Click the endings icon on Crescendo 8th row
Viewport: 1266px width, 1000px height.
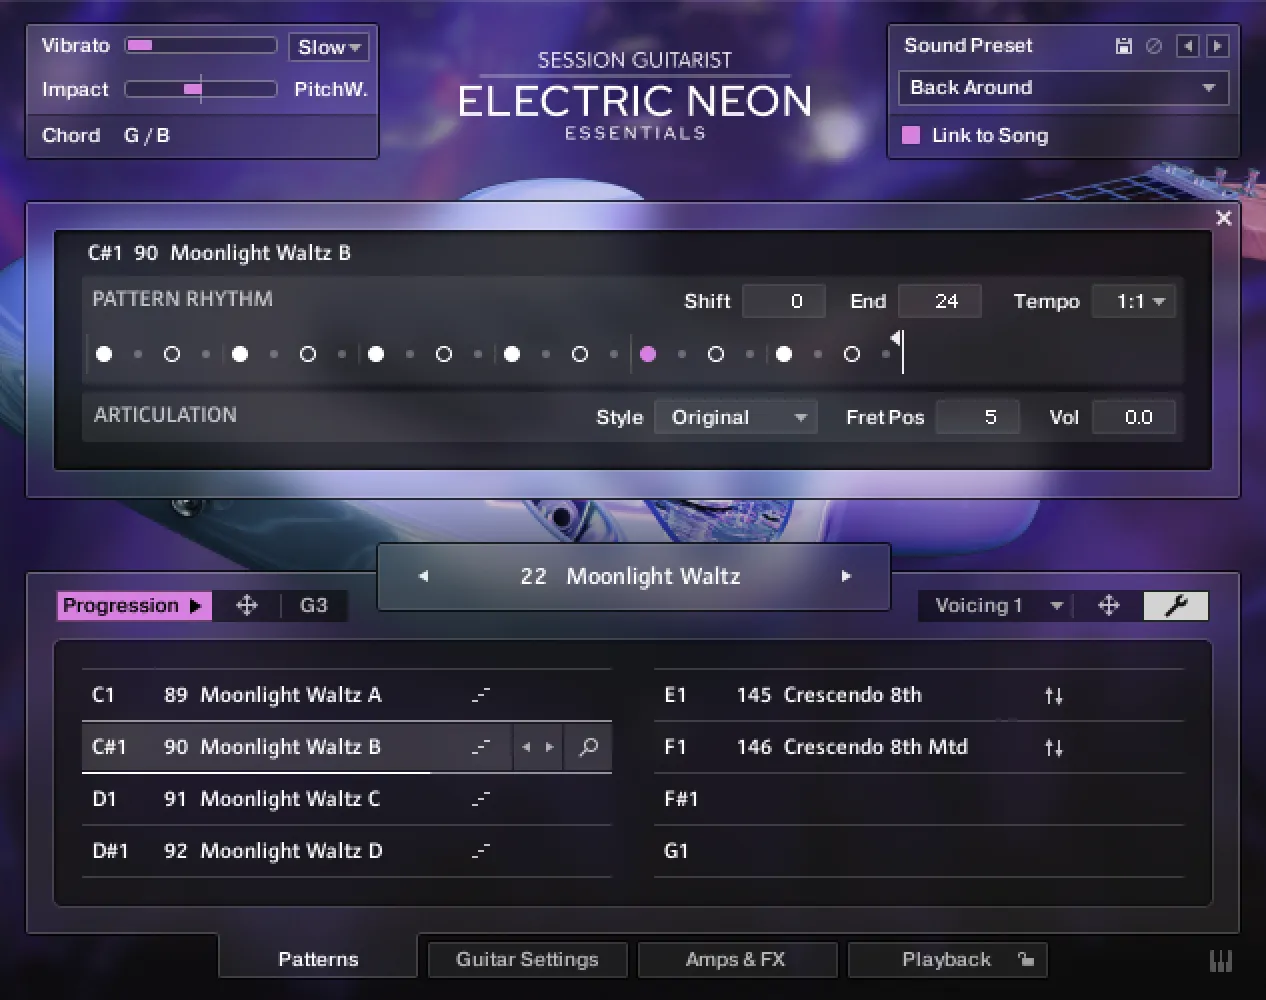[1053, 695]
